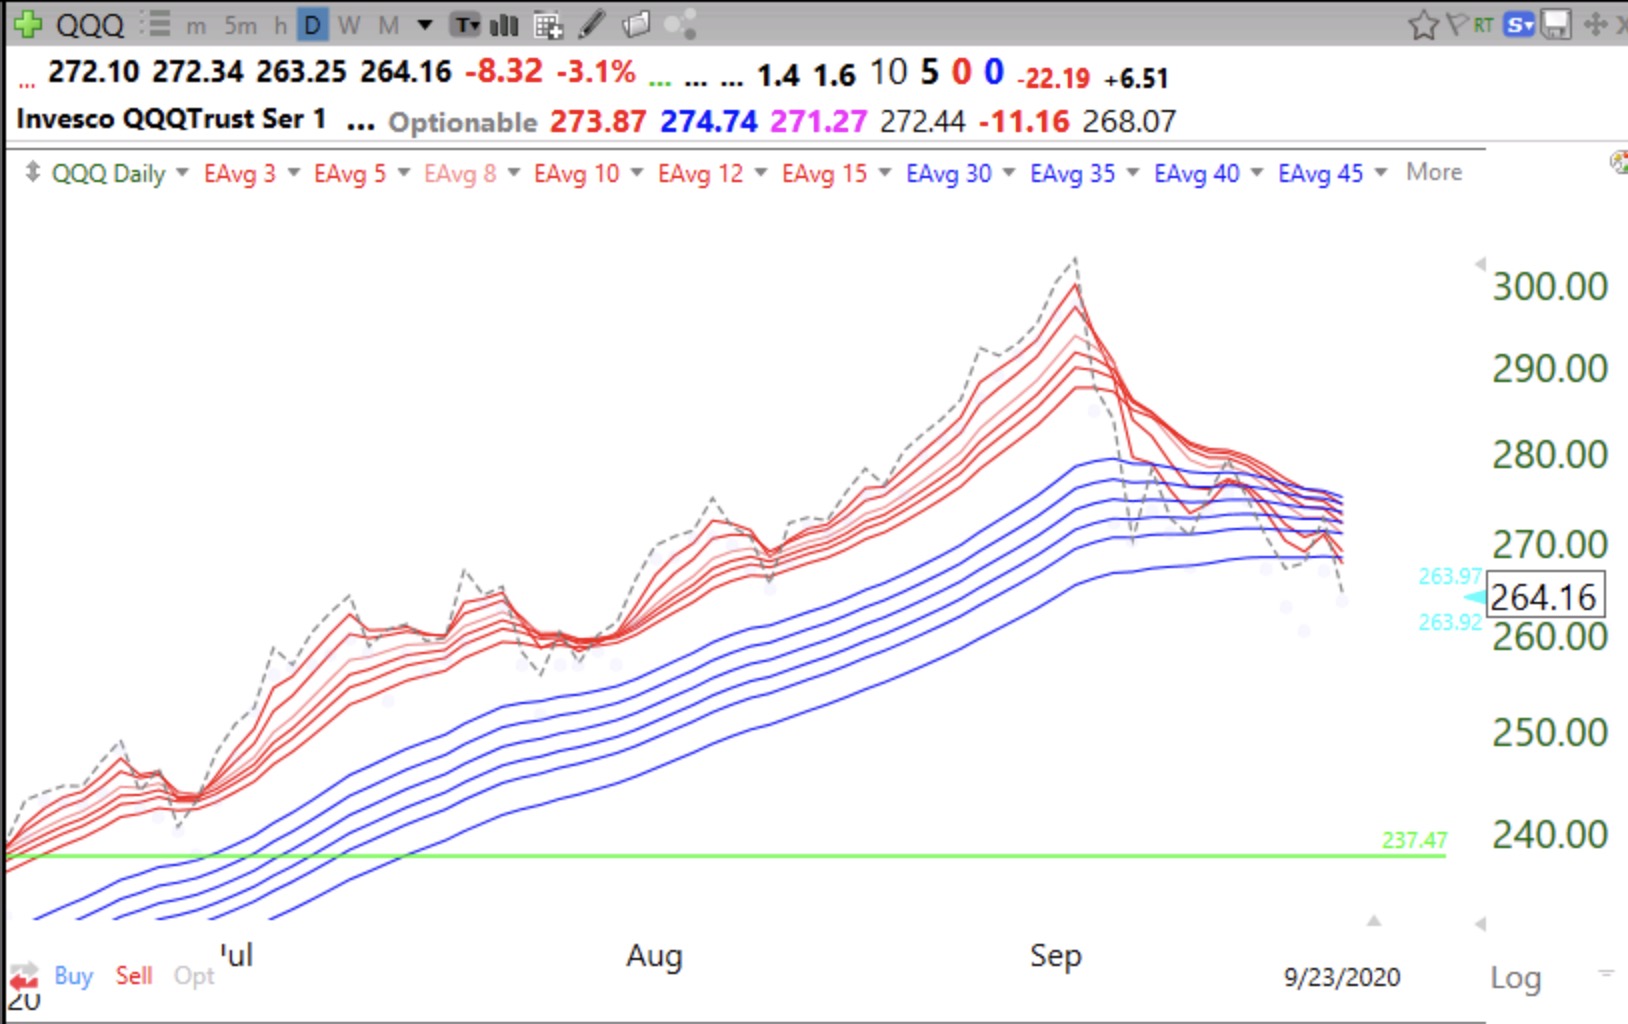Image resolution: width=1628 pixels, height=1024 pixels.
Task: Toggle the flag icon in top bar
Action: click(x=1457, y=24)
